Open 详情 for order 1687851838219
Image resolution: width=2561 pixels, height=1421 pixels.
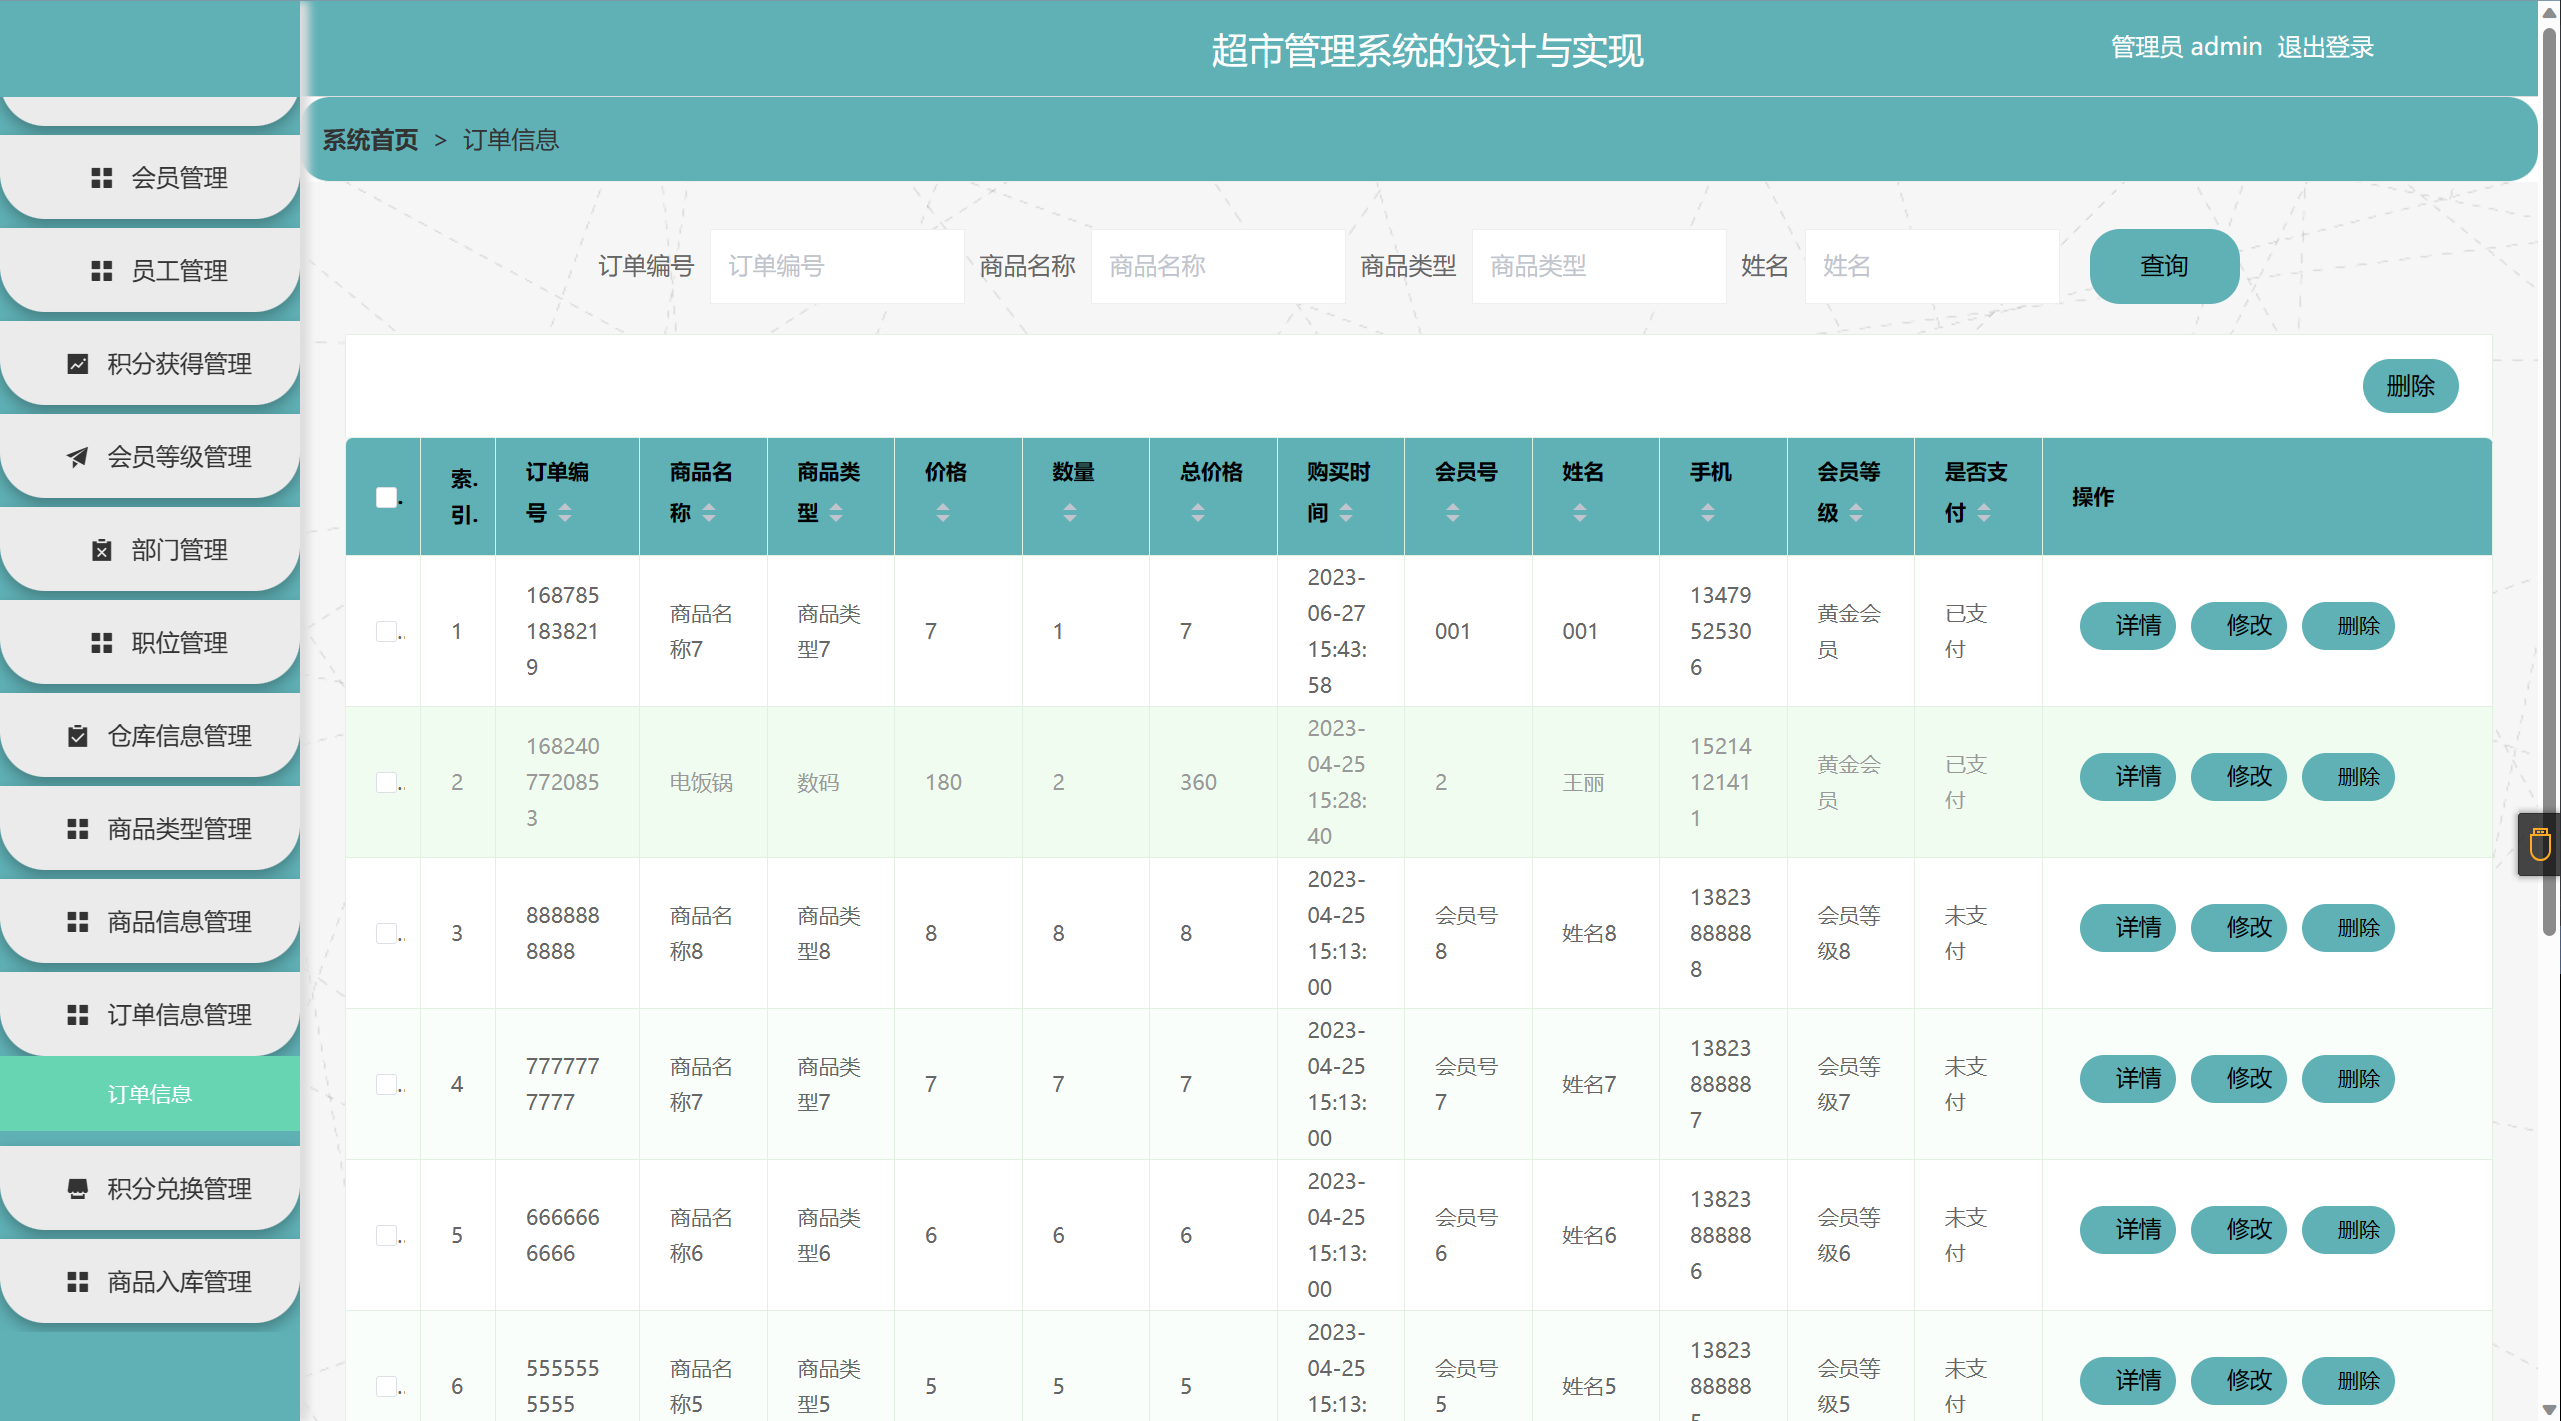[x=2128, y=626]
